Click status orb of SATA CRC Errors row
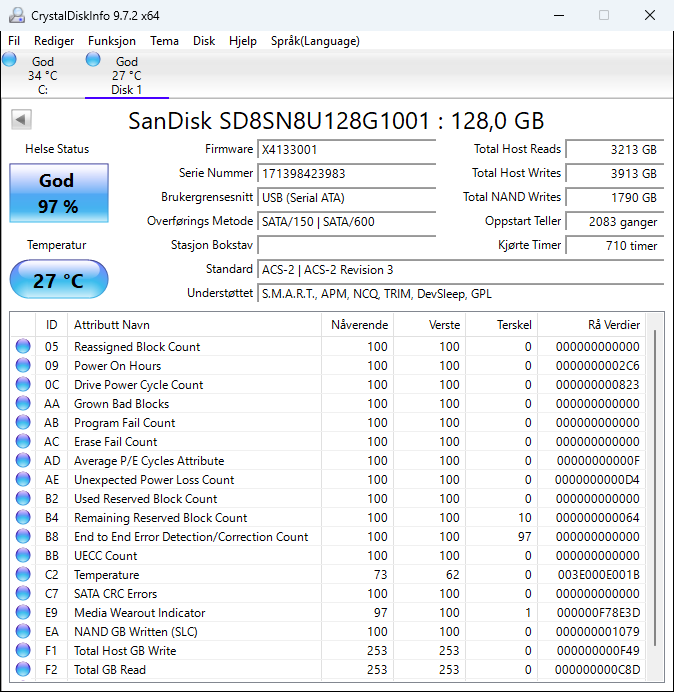 23,593
